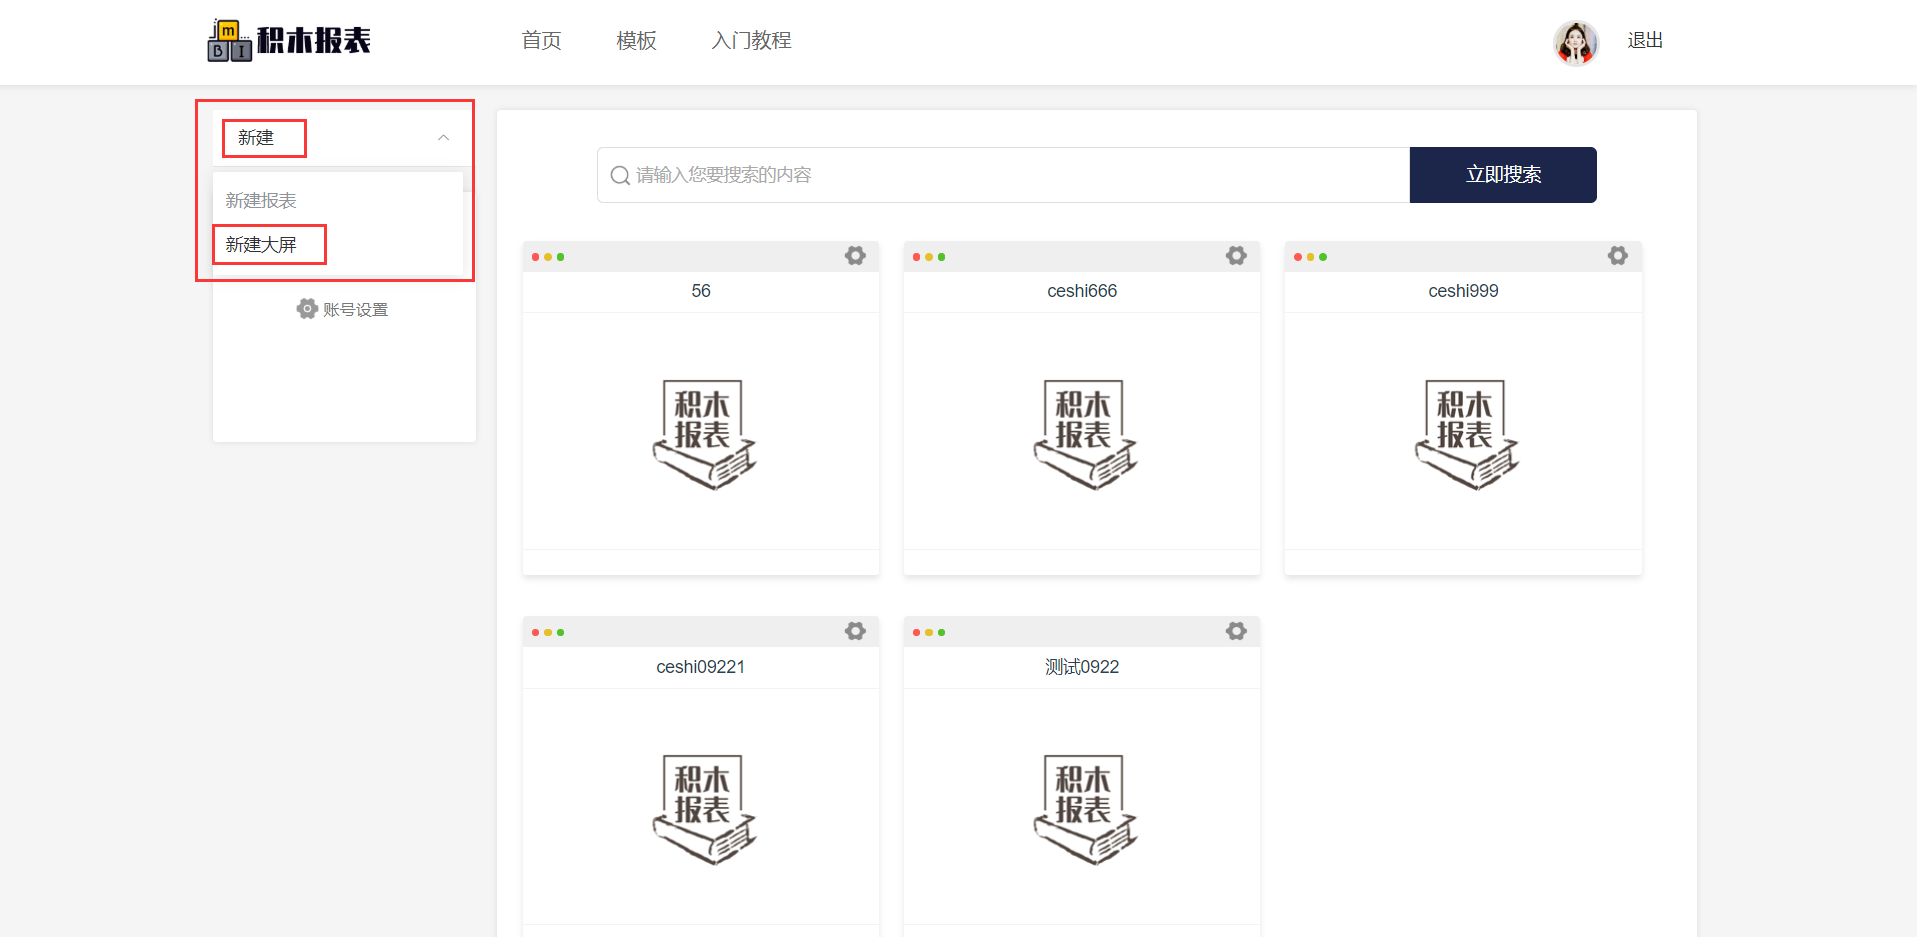Click the 新建 menu header
This screenshot has width=1917, height=937.
343,138
